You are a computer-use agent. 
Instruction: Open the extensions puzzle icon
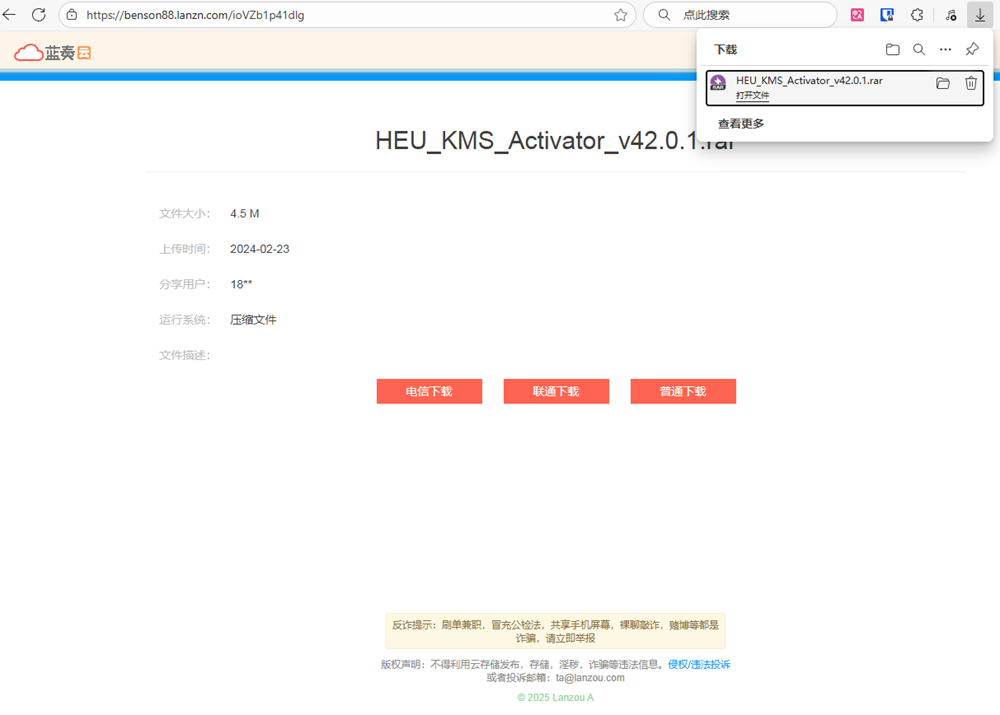[x=917, y=15]
